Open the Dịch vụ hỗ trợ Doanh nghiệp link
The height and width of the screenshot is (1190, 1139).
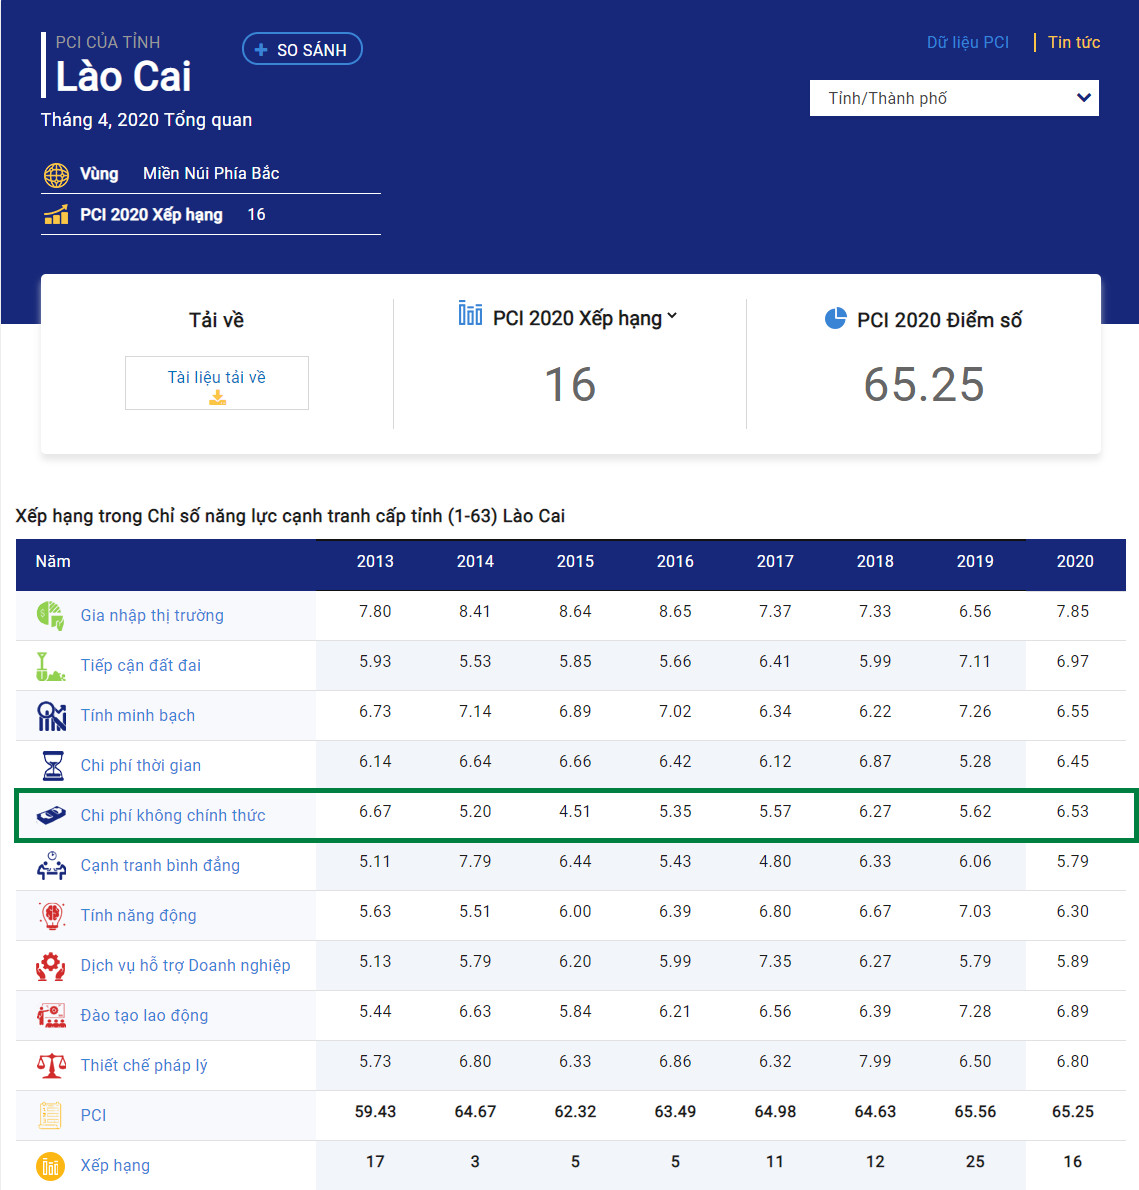pyautogui.click(x=185, y=966)
